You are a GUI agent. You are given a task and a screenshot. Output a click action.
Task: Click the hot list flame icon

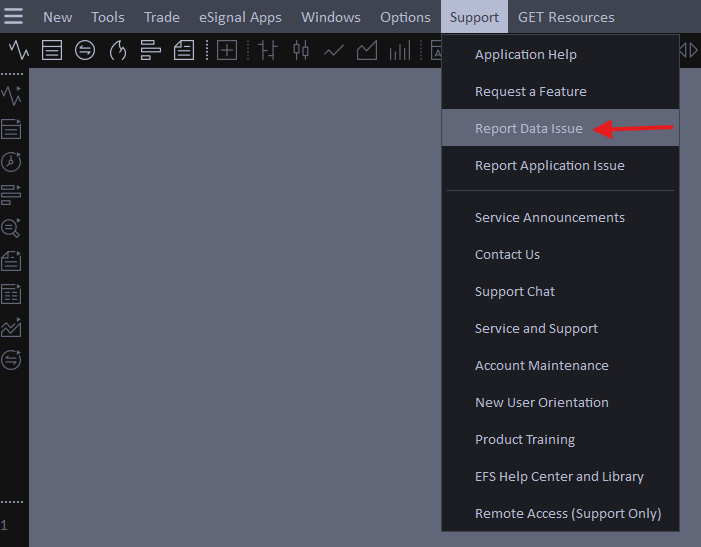point(118,51)
